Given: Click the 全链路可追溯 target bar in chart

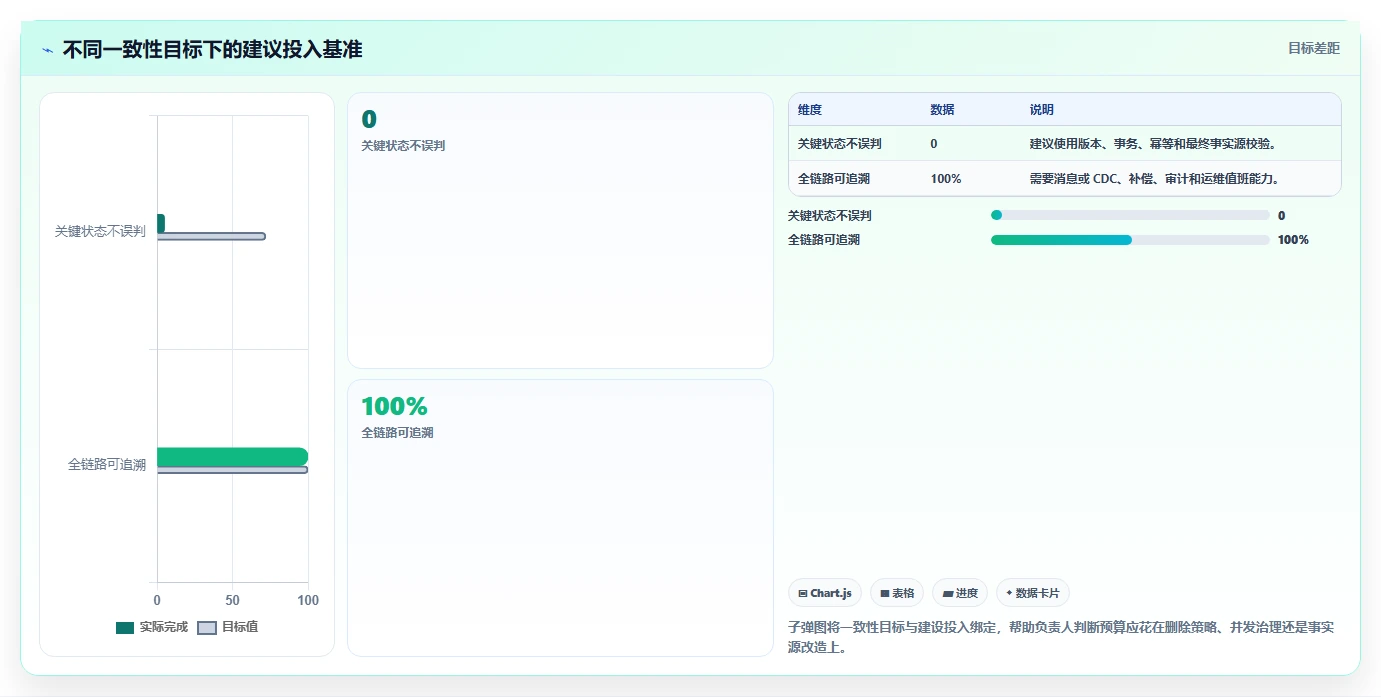Looking at the screenshot, I should coord(232,470).
